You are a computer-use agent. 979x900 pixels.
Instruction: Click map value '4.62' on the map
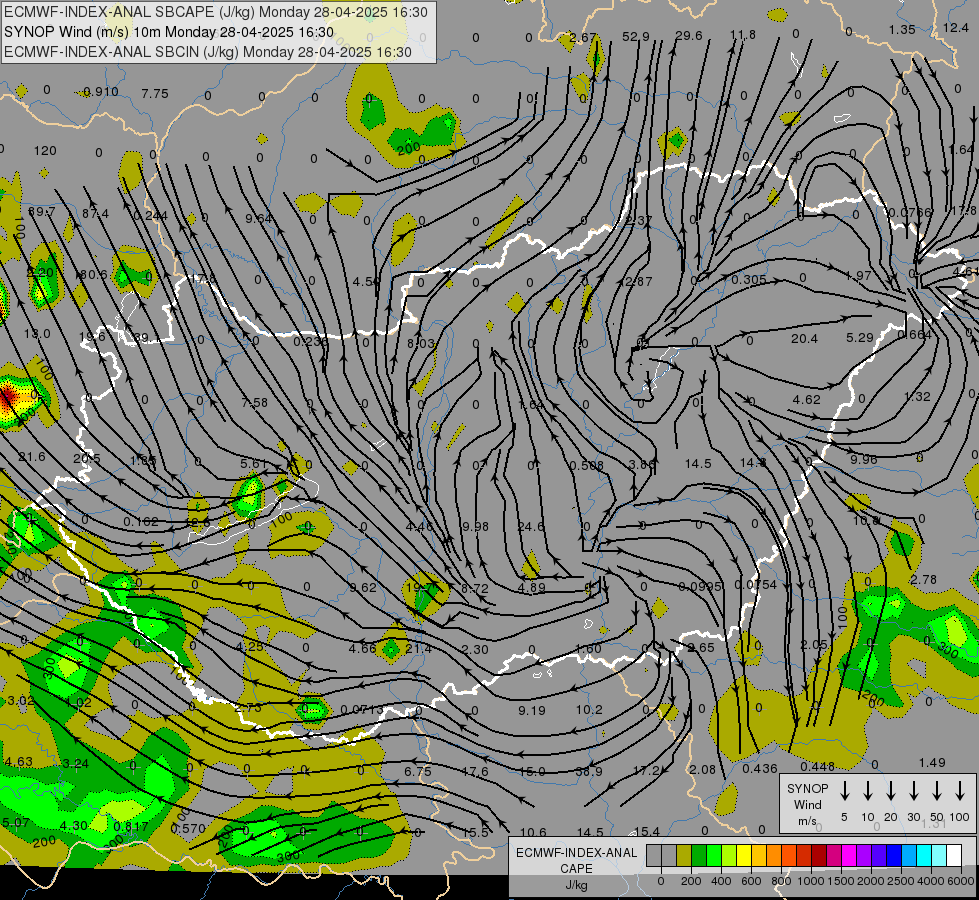(806, 400)
